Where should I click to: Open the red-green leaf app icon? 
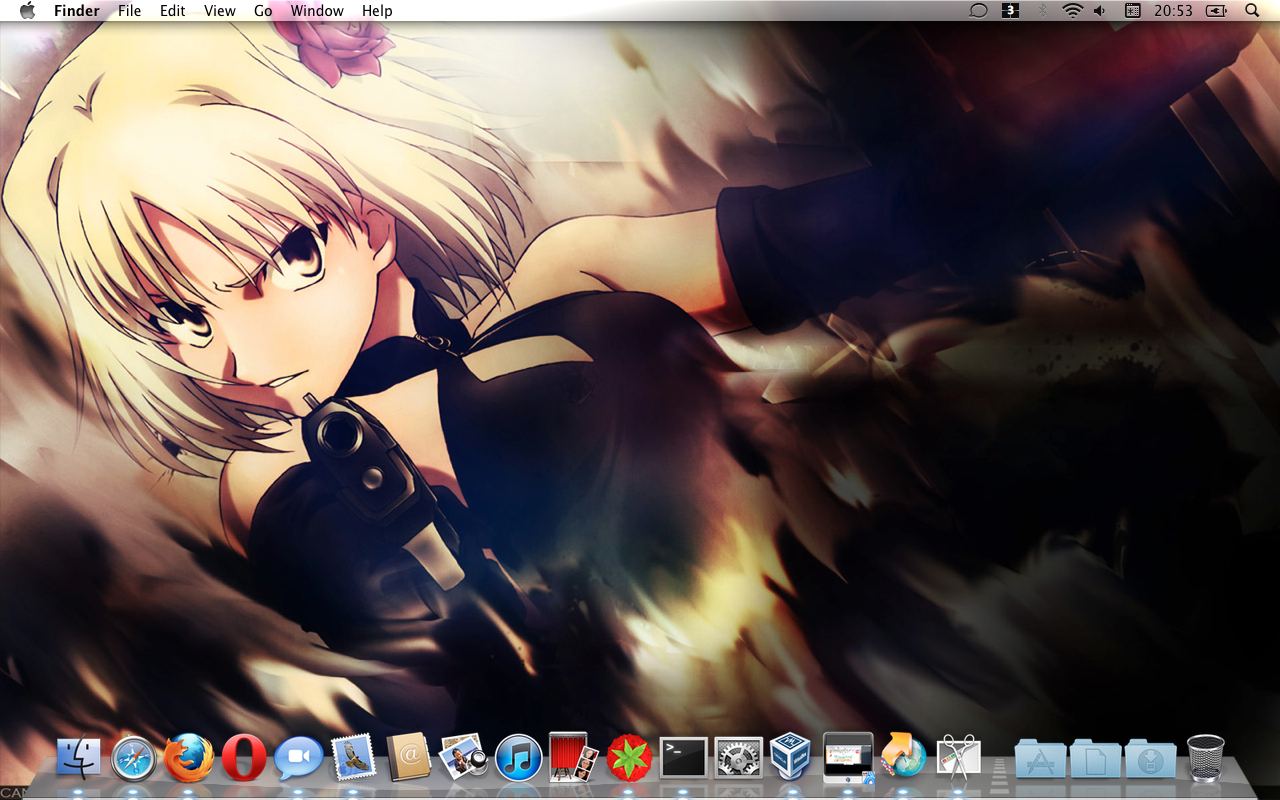629,758
